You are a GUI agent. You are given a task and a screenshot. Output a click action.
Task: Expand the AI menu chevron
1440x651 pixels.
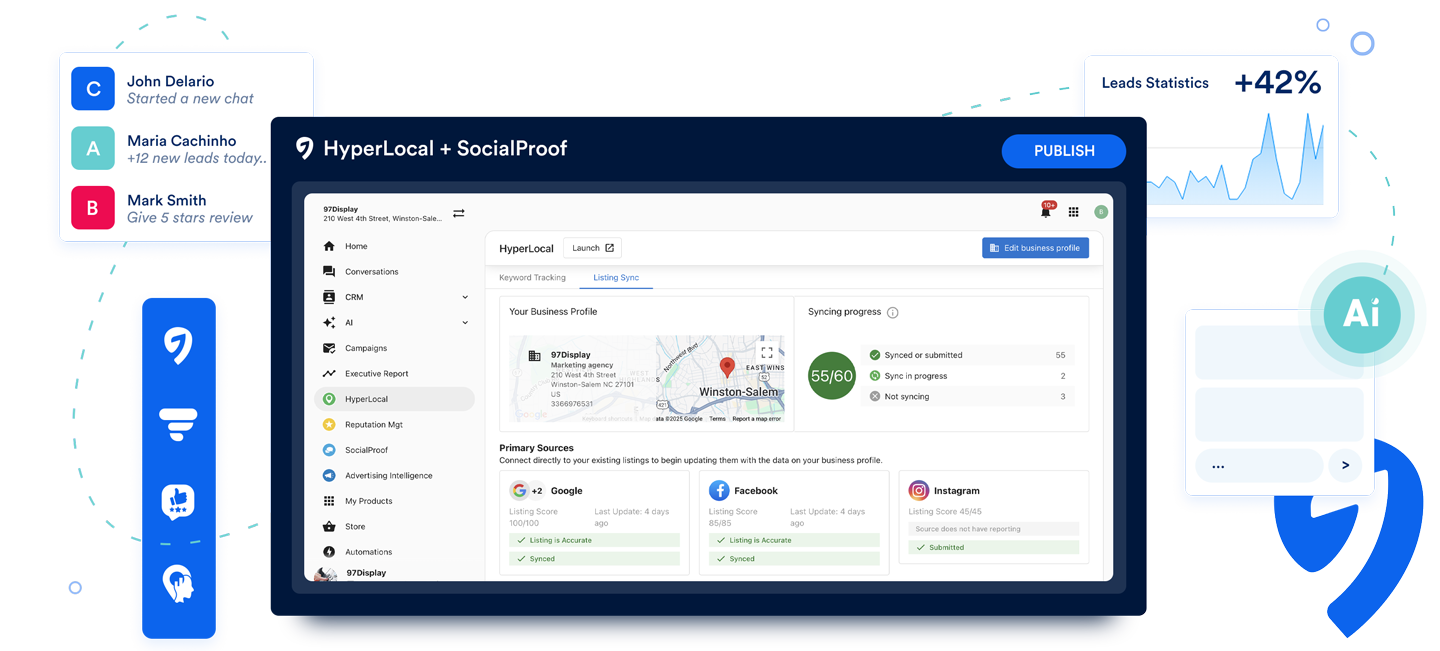pos(465,323)
